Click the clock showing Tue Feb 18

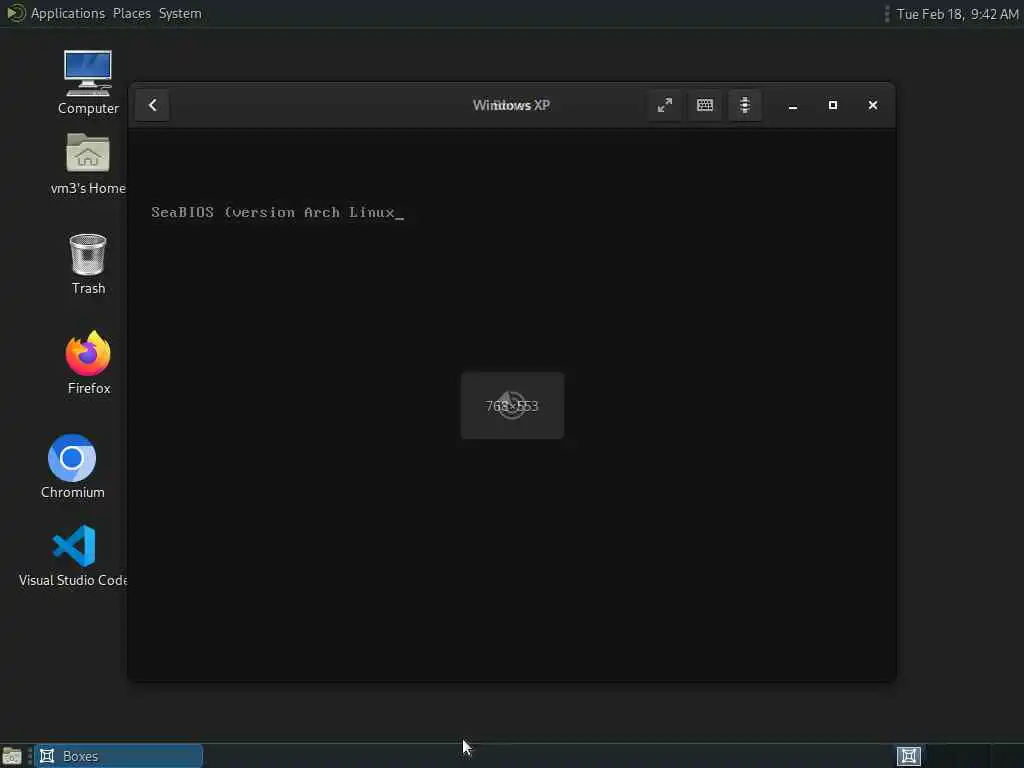(957, 14)
